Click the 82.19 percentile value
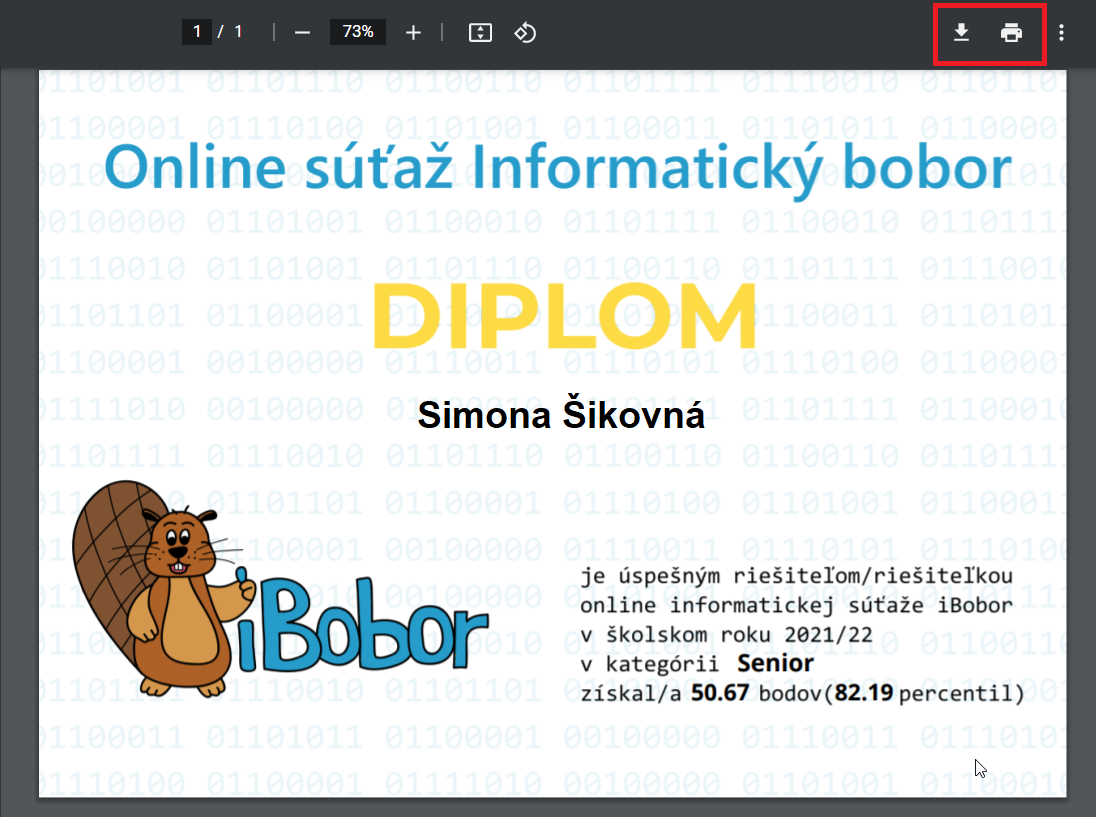 [x=864, y=692]
